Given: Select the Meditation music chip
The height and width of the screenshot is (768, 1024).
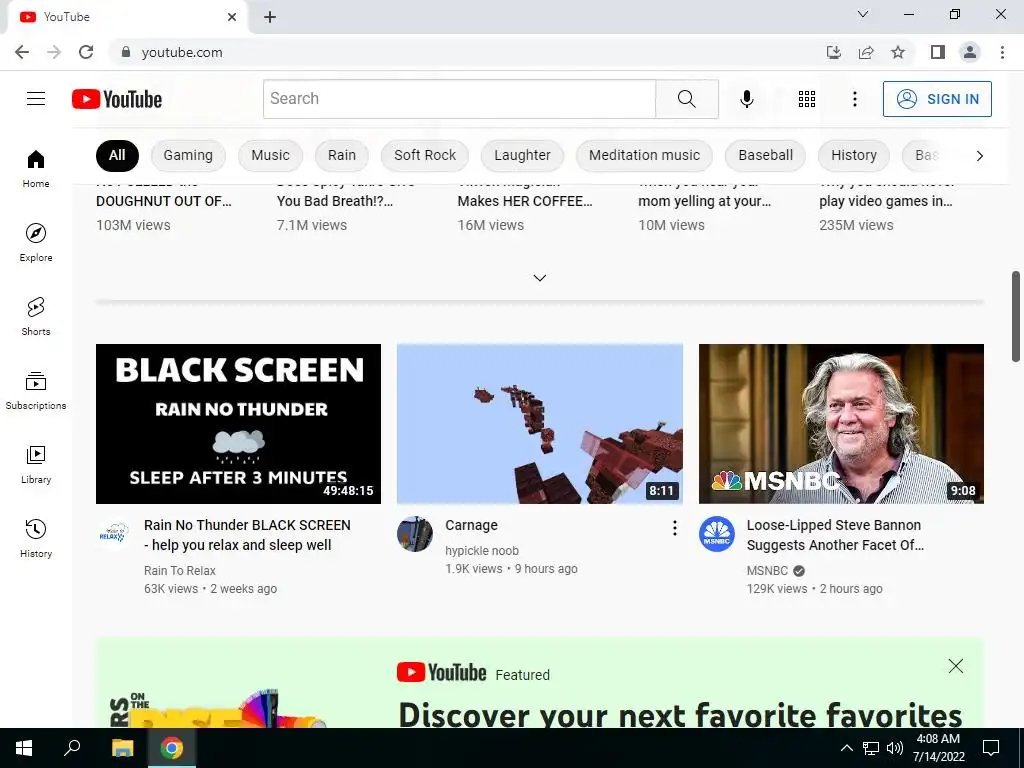Looking at the screenshot, I should (645, 155).
